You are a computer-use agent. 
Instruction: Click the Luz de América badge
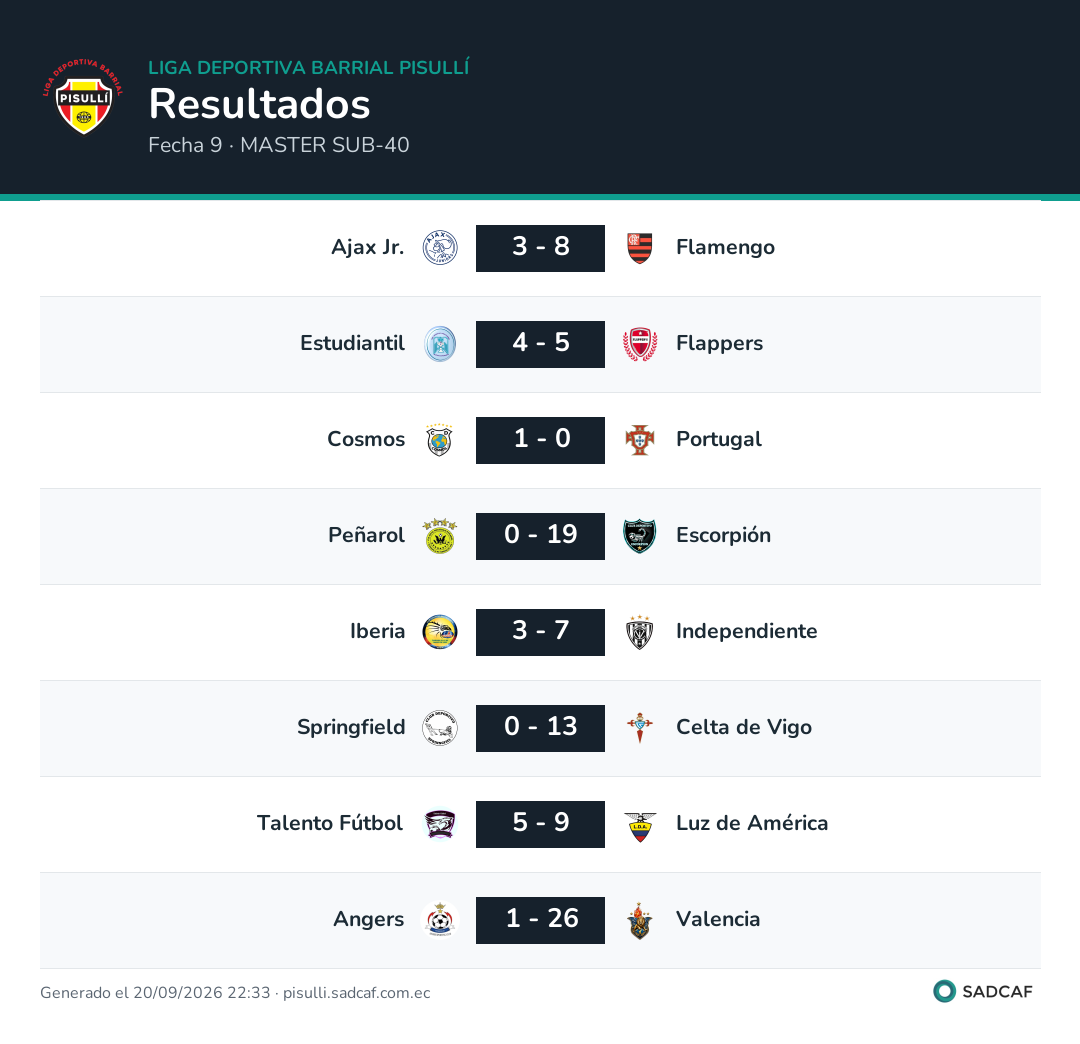(x=640, y=824)
